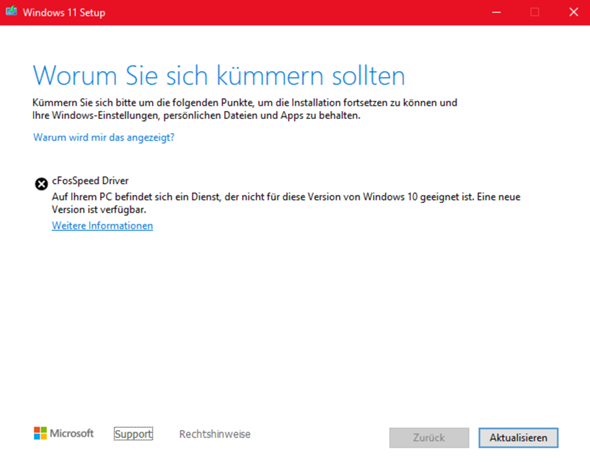
Task: Click the 'Windows 11 Setup' title text
Action: click(x=64, y=12)
